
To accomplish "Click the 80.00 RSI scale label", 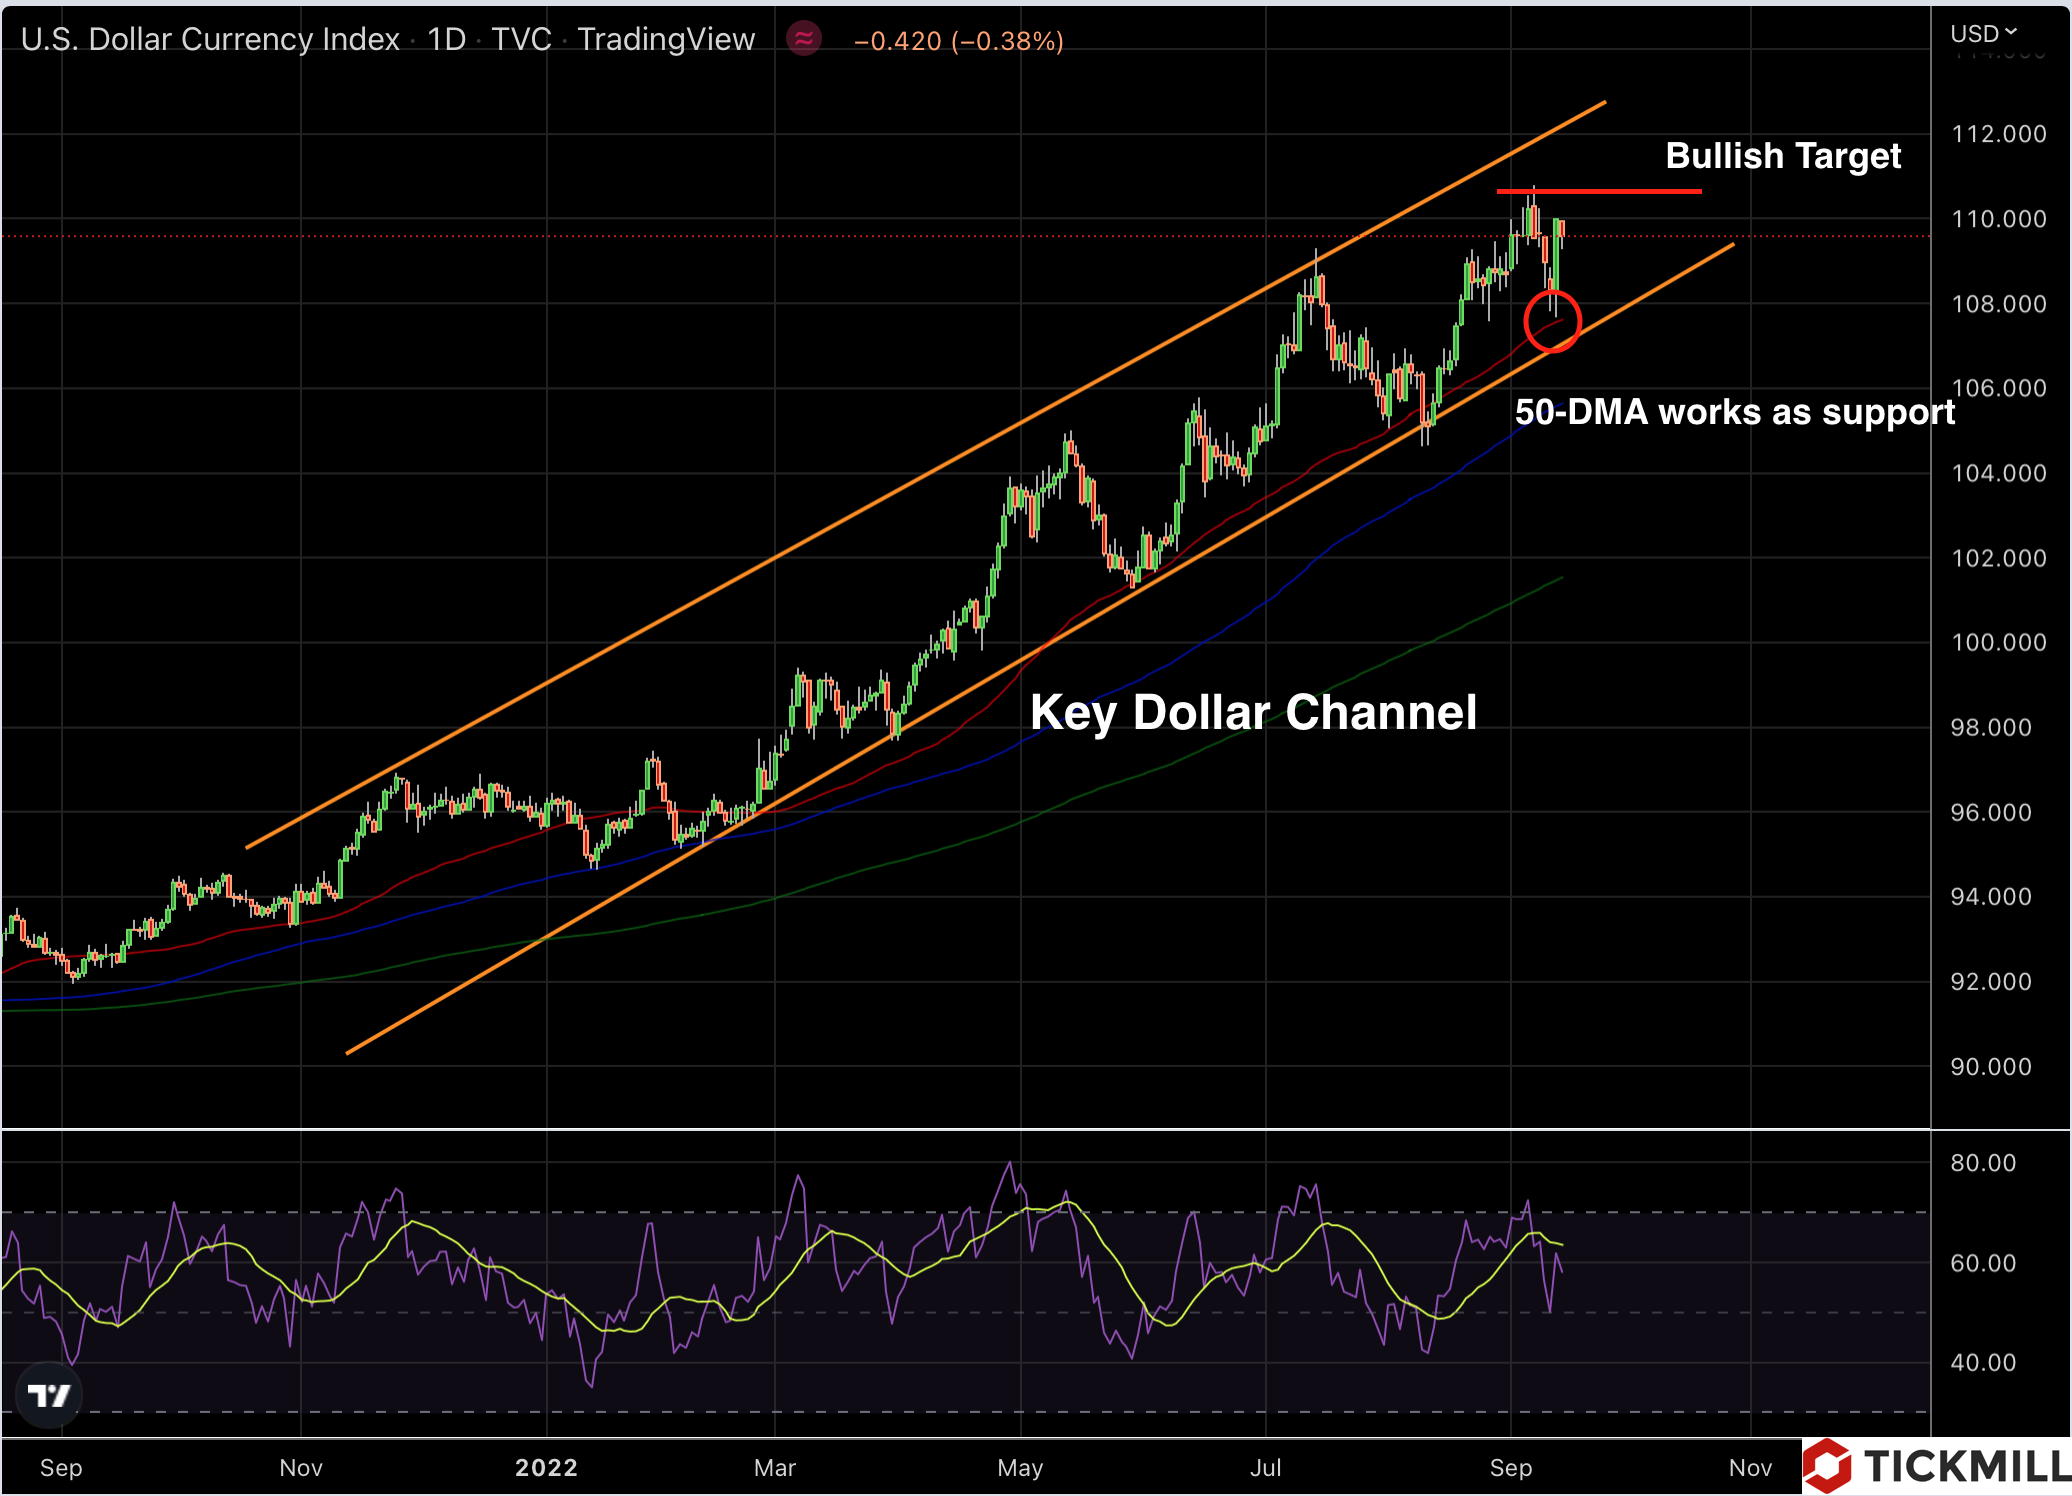I will tap(1982, 1163).
